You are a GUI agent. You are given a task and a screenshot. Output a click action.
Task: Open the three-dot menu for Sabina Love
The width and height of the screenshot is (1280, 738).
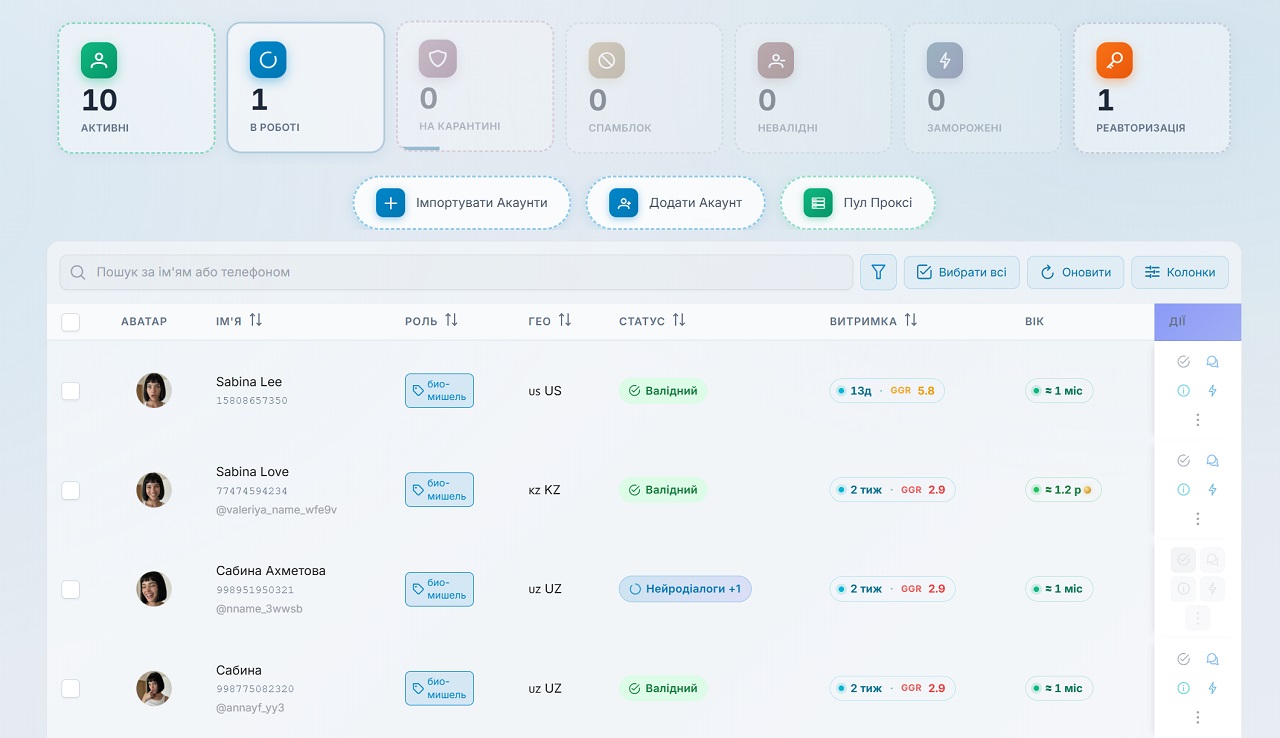[x=1198, y=519]
